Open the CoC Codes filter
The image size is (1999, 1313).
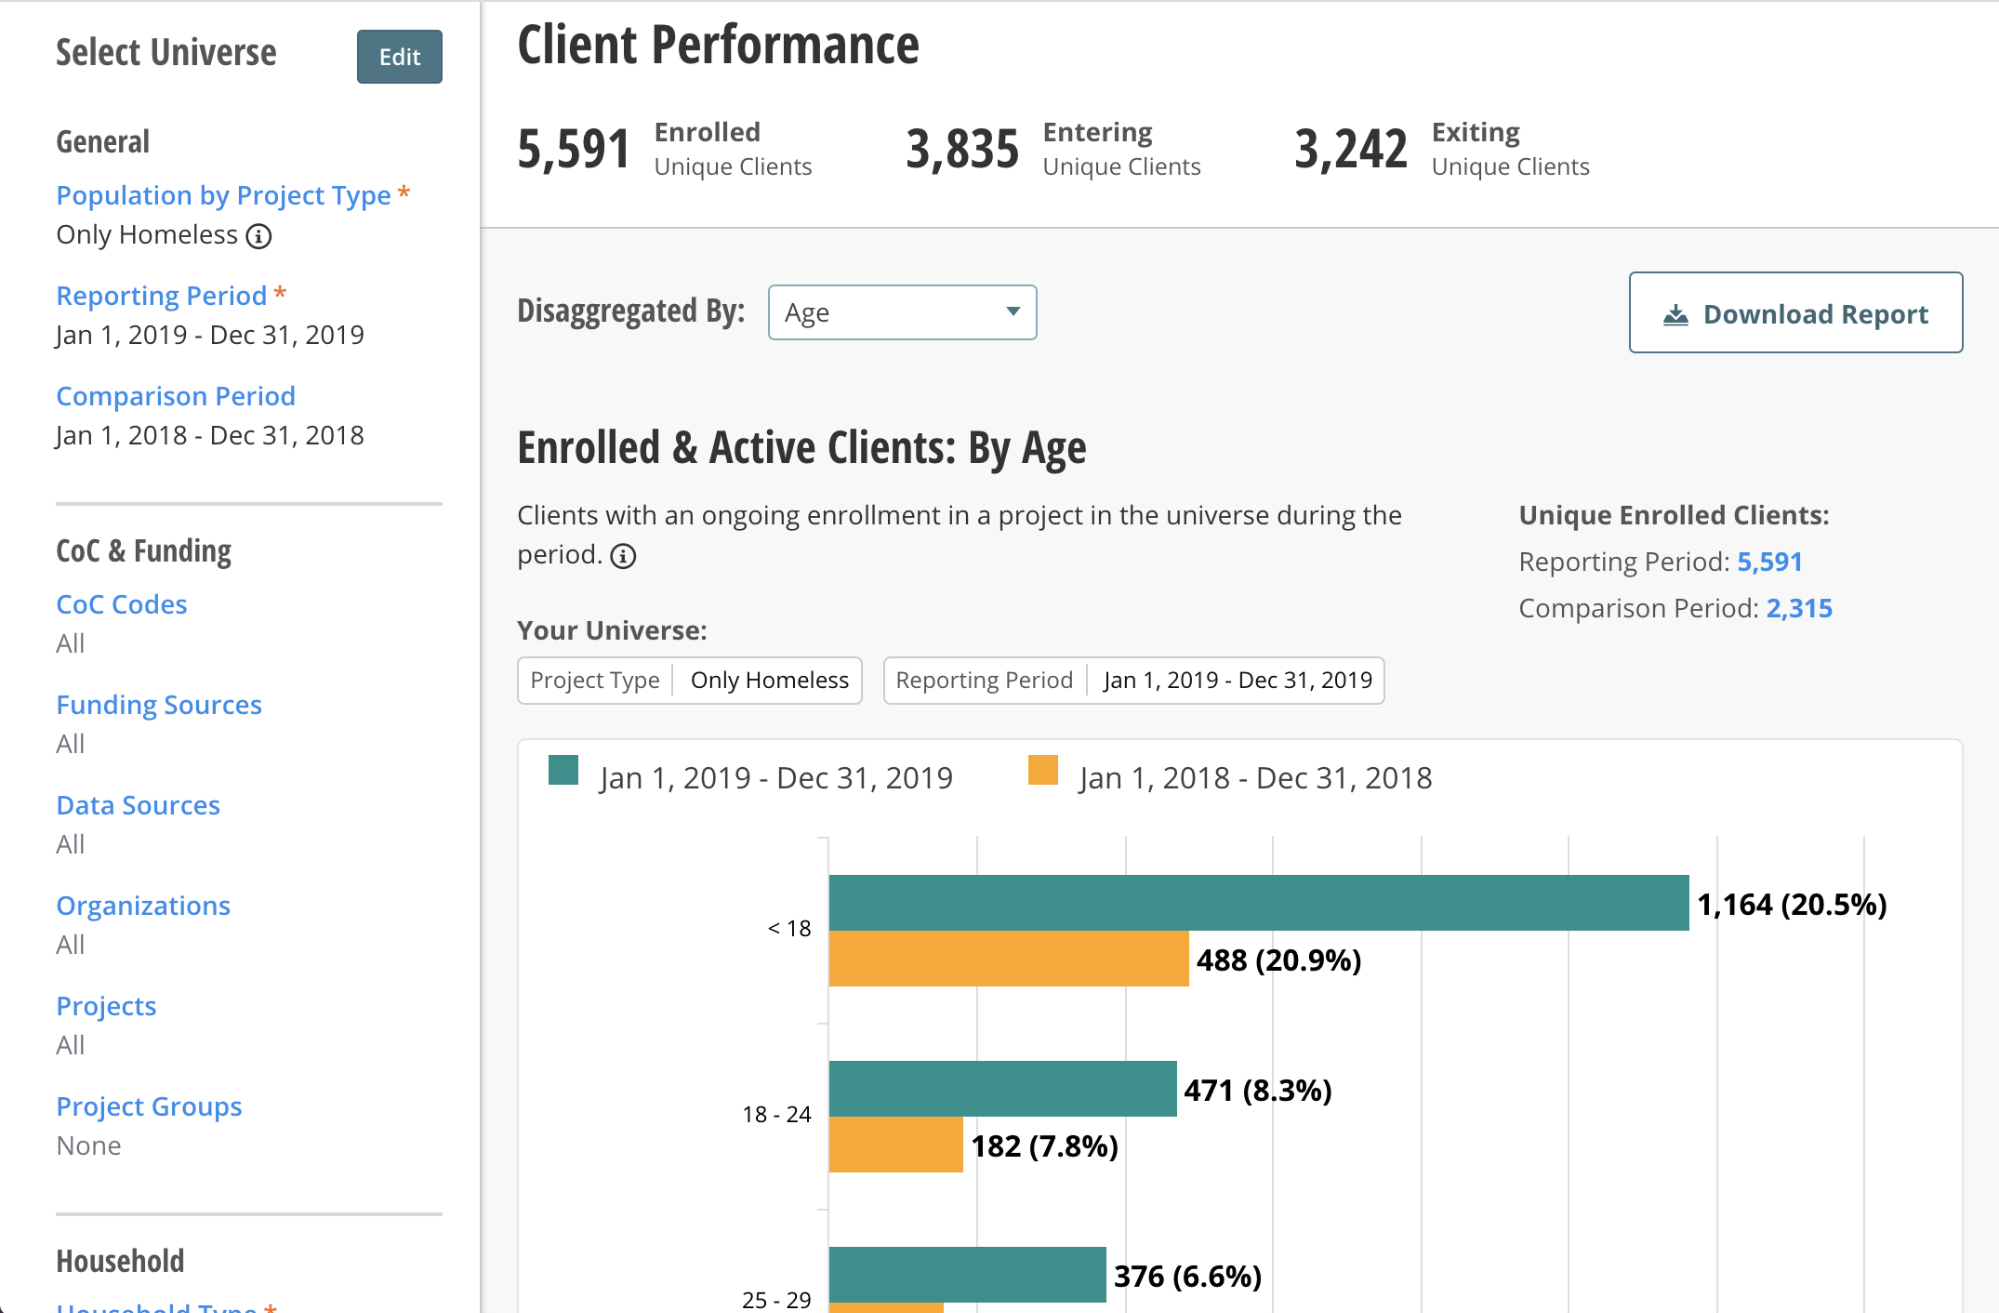tap(122, 604)
